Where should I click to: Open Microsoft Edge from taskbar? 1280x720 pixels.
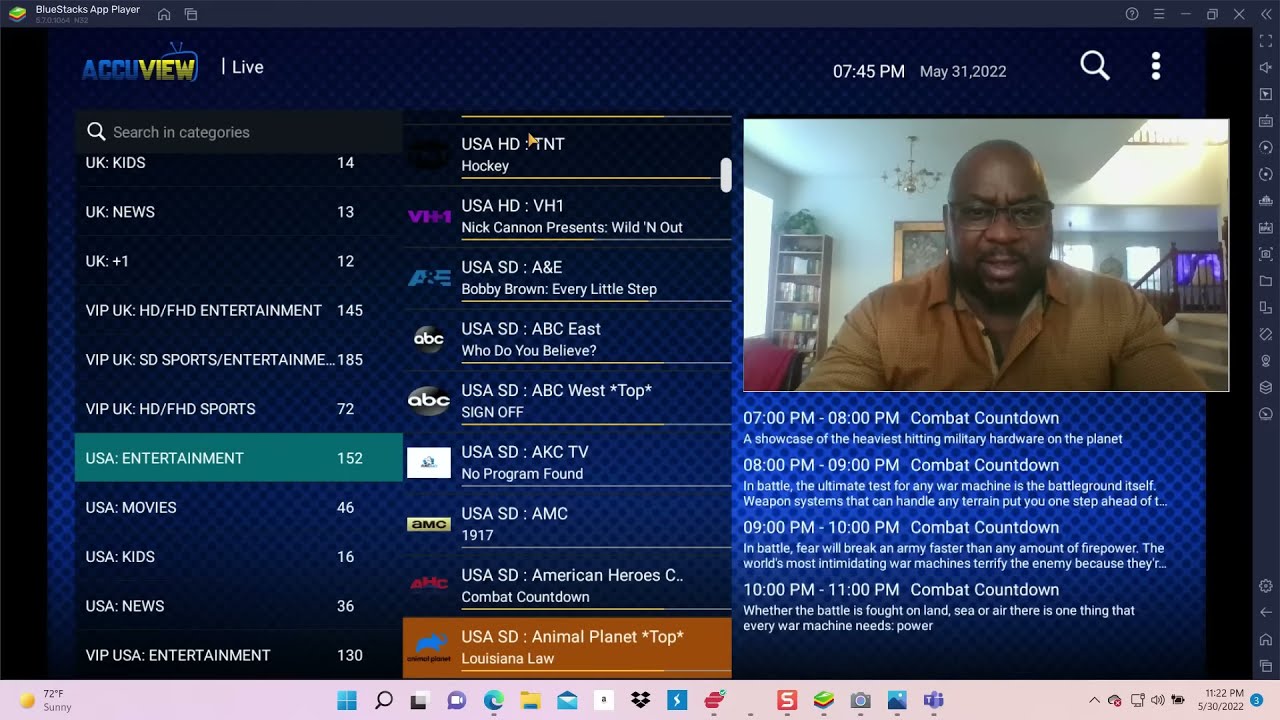pyautogui.click(x=494, y=700)
